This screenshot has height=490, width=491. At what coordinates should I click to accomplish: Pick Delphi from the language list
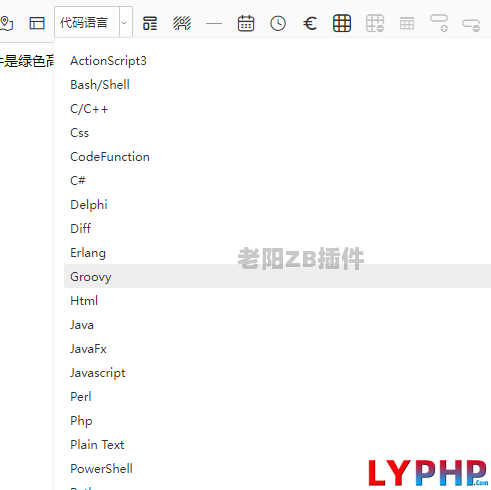point(277,205)
